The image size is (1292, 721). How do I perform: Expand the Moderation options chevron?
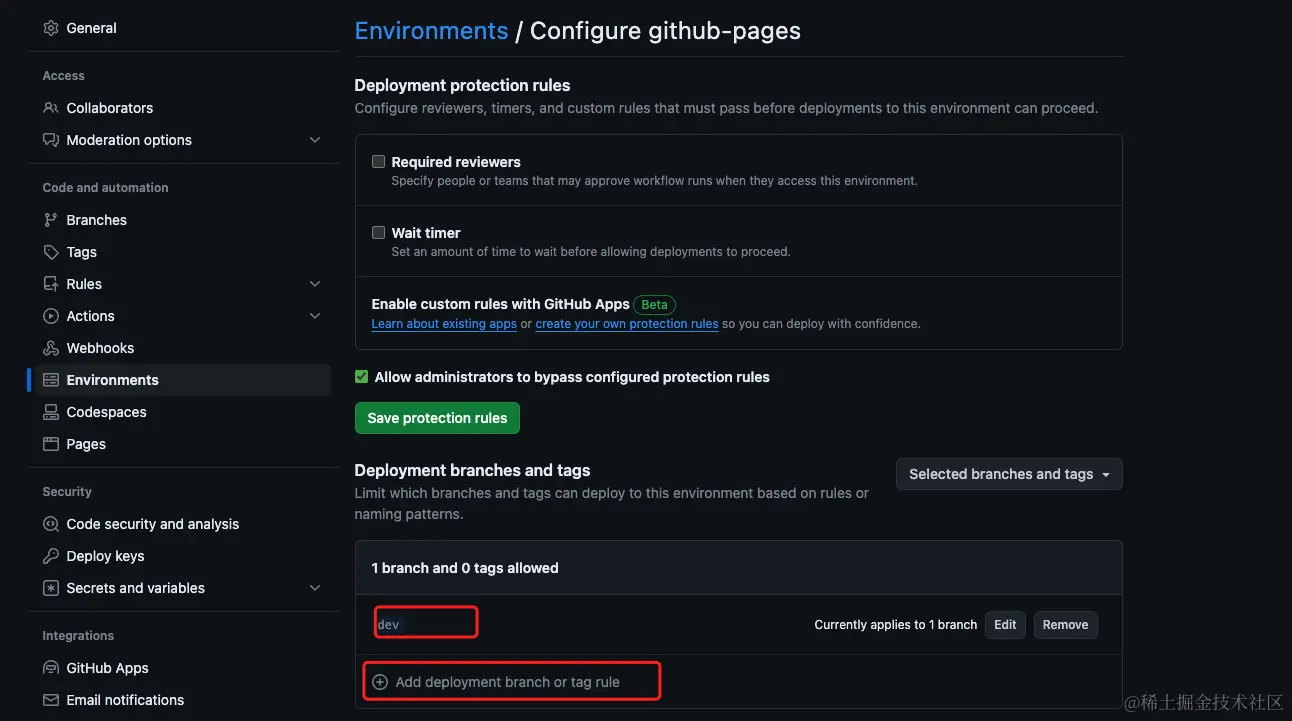(315, 140)
